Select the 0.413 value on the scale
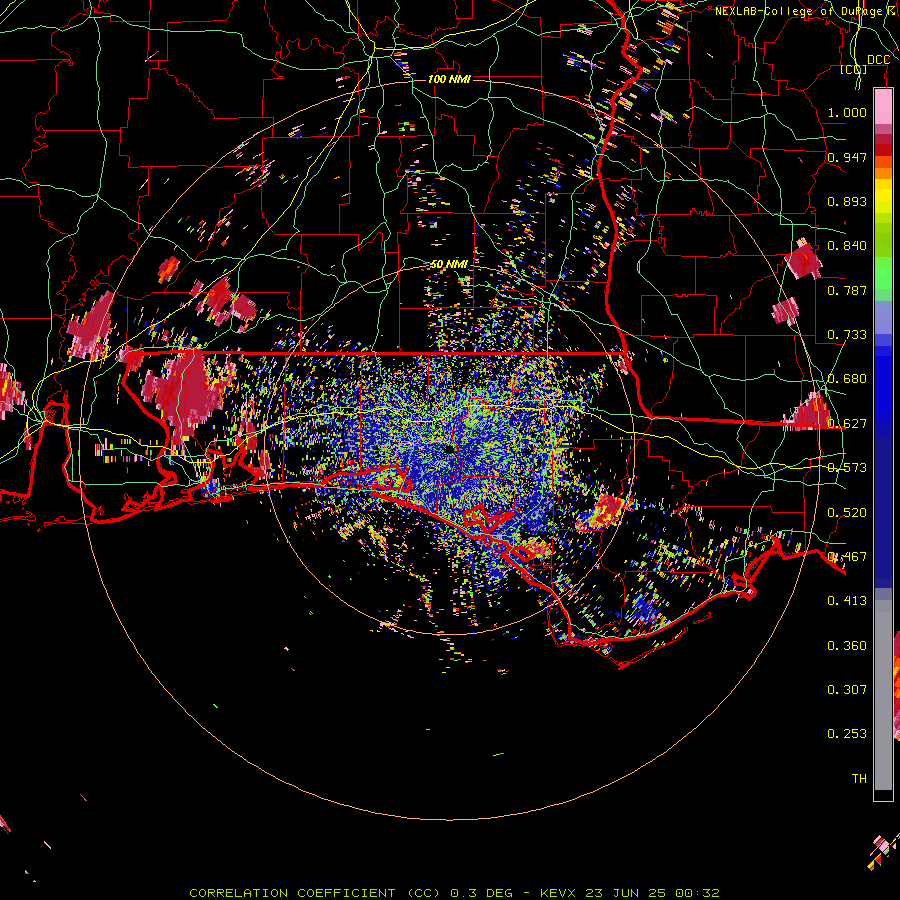The height and width of the screenshot is (900, 900). (847, 601)
